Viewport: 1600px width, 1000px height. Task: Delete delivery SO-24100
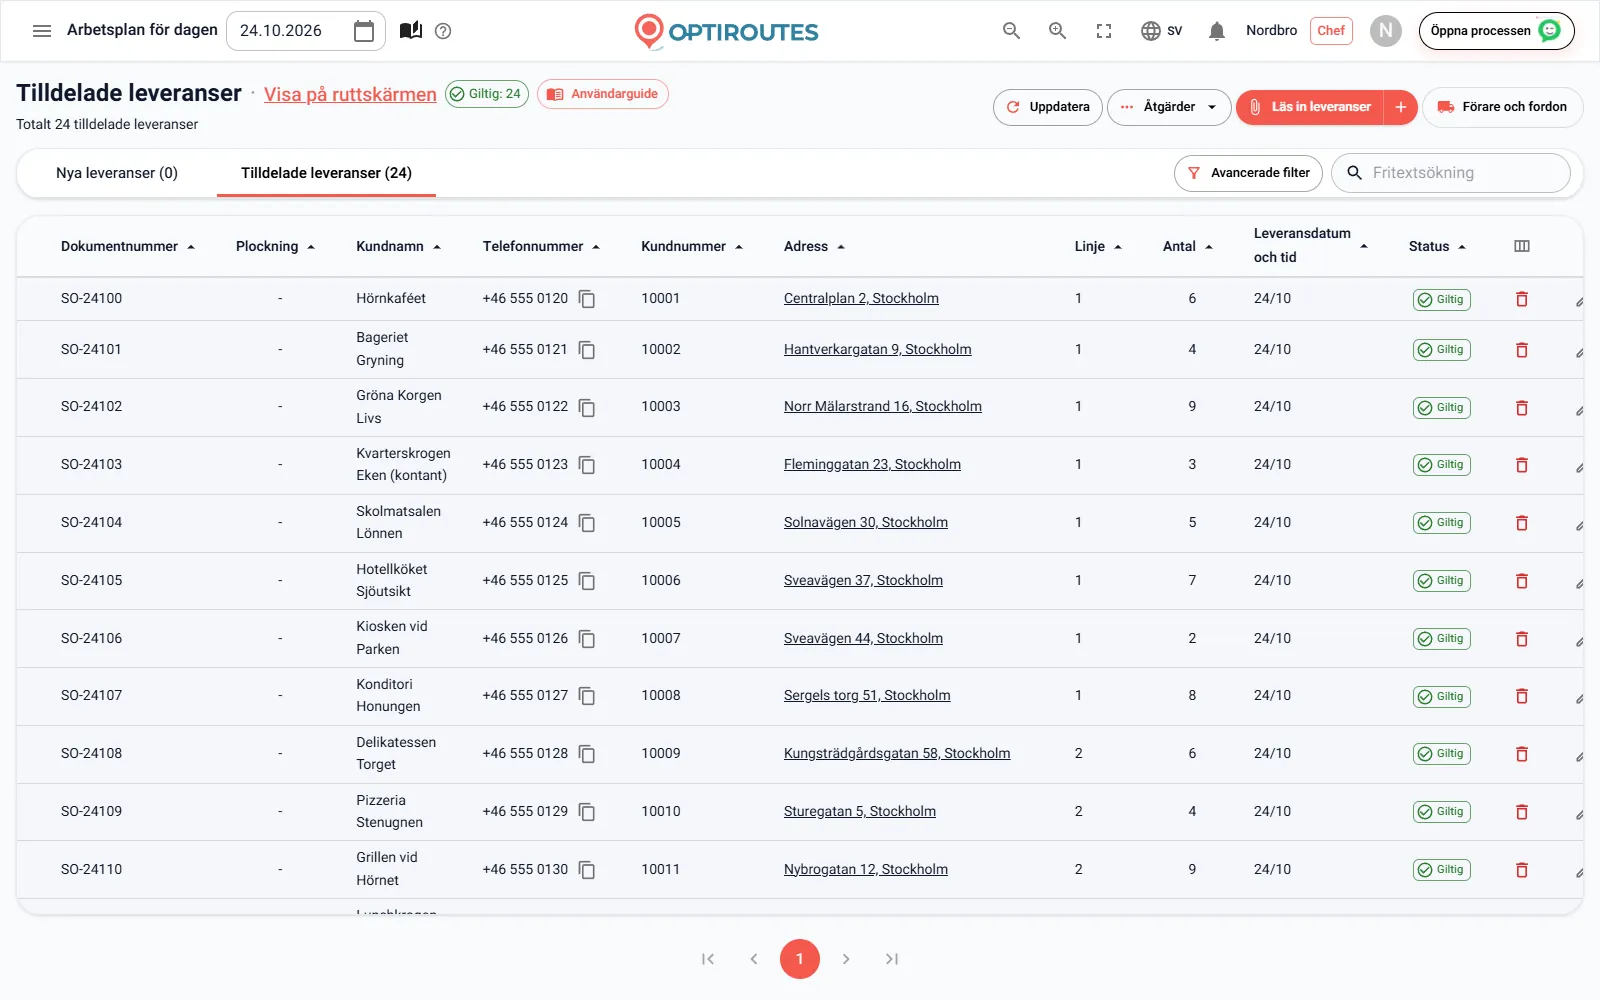1522,299
